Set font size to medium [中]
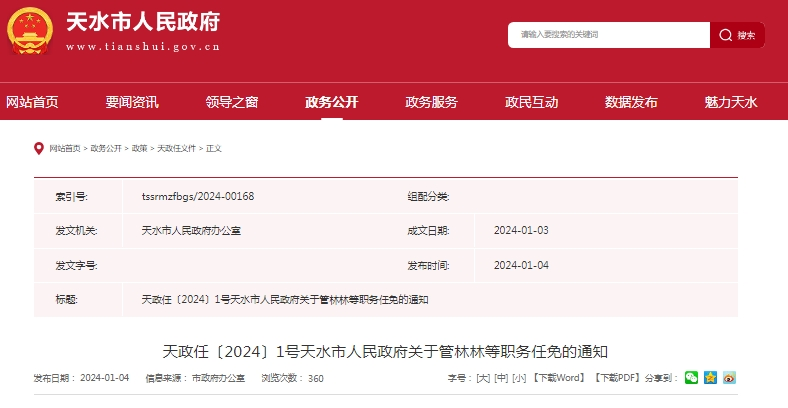 pyautogui.click(x=501, y=378)
